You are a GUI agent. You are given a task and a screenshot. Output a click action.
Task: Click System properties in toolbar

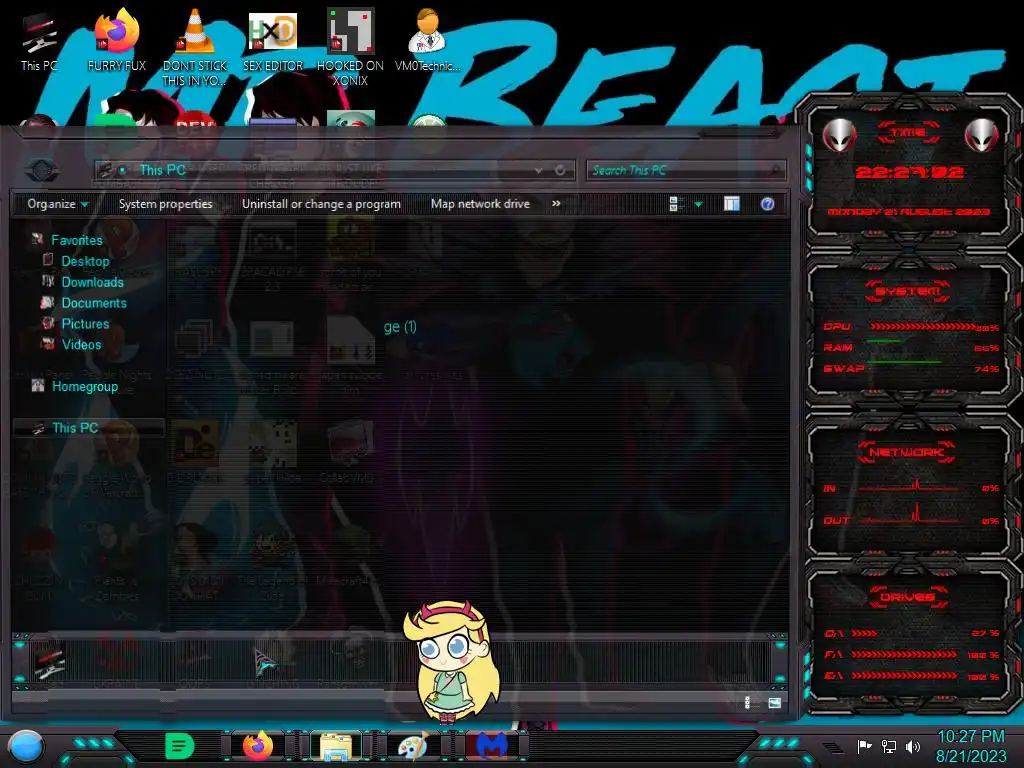point(165,204)
